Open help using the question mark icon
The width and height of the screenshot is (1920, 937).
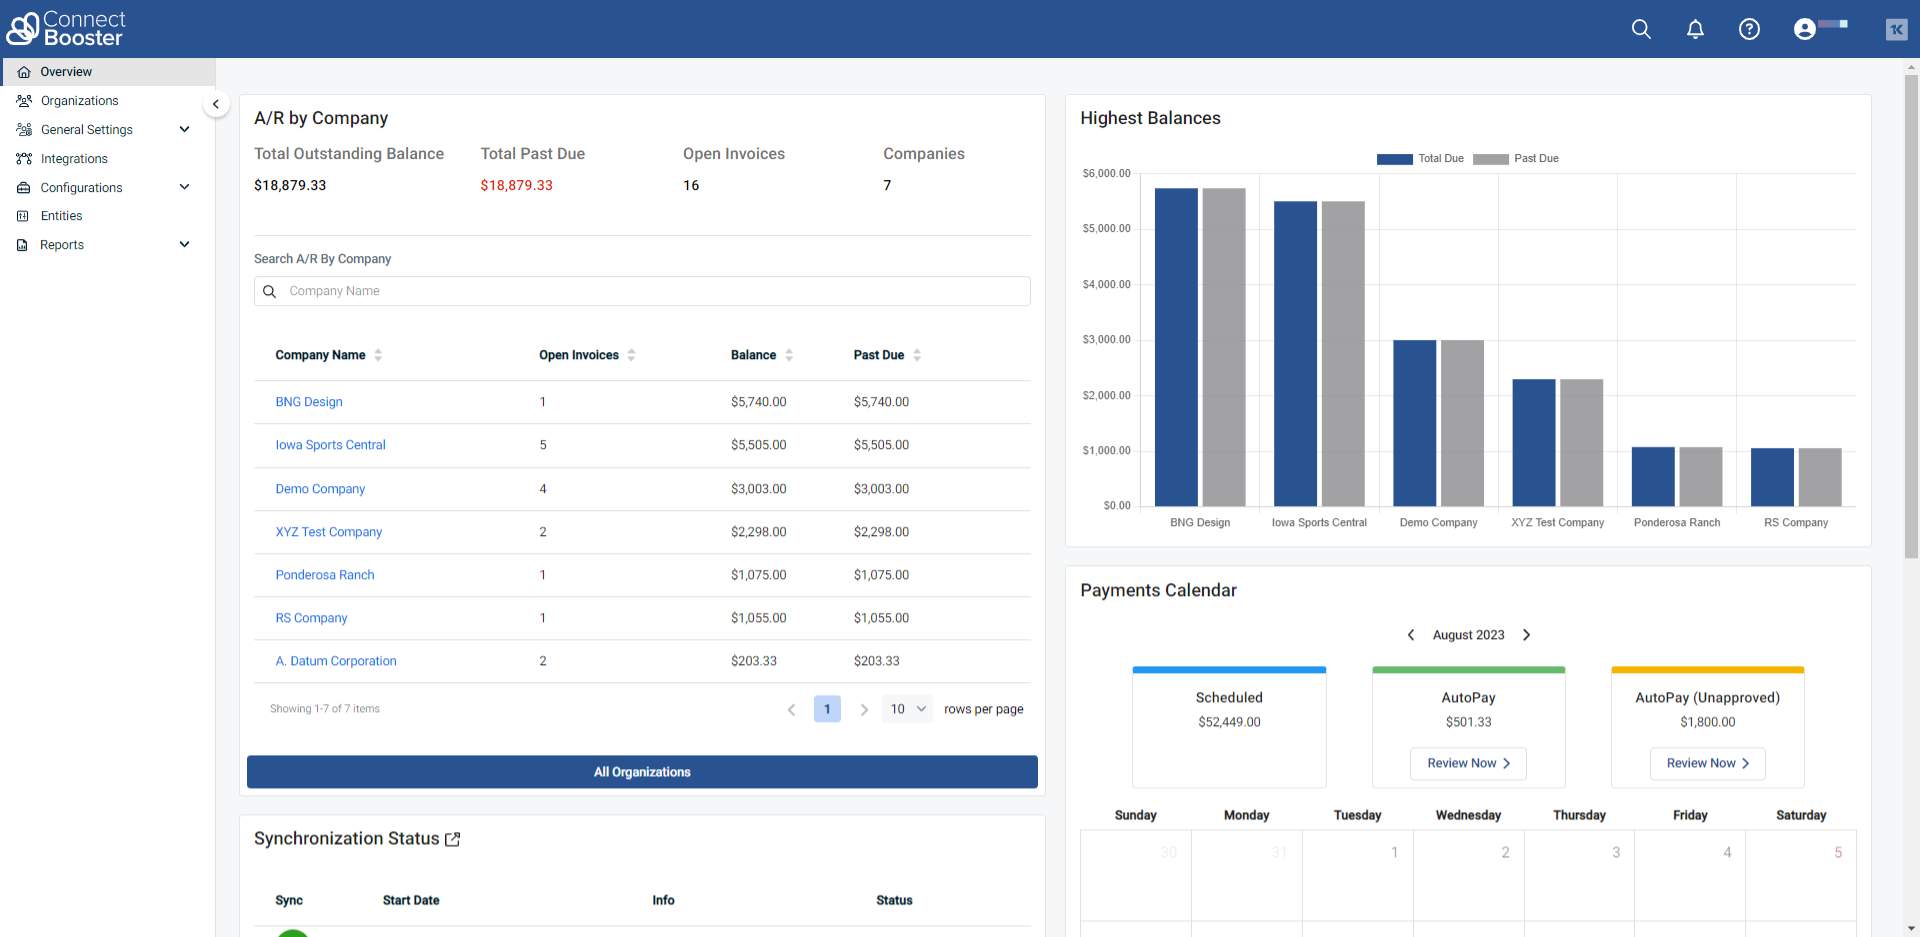(x=1749, y=29)
